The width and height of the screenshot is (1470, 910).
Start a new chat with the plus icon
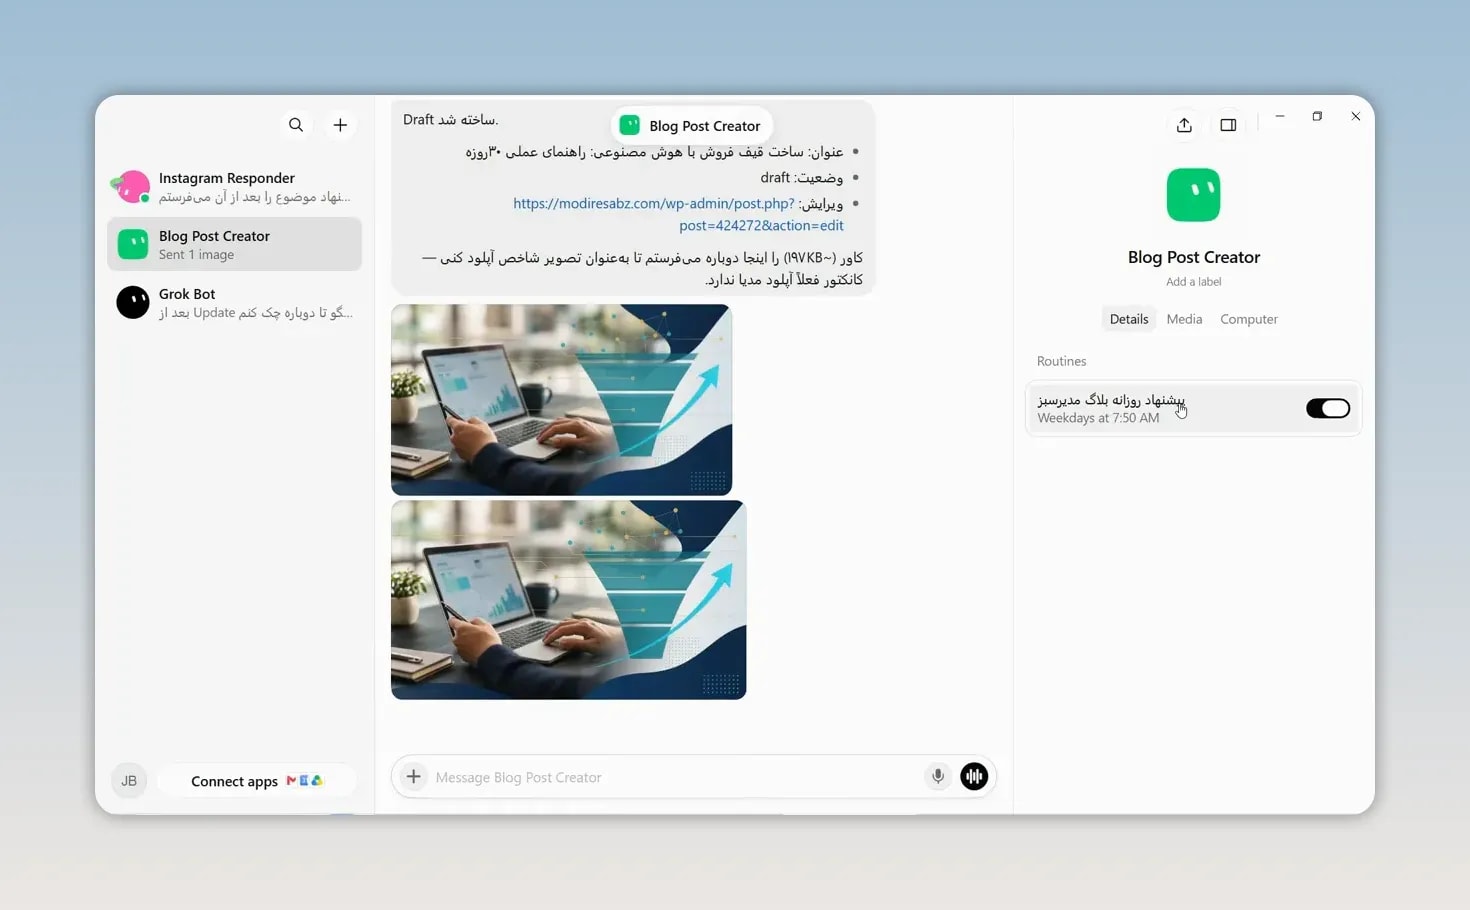point(340,125)
